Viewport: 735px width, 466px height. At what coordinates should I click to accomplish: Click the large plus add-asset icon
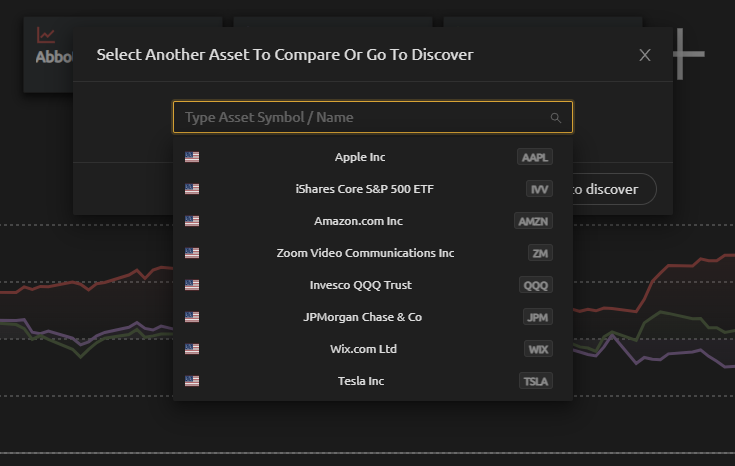(688, 53)
